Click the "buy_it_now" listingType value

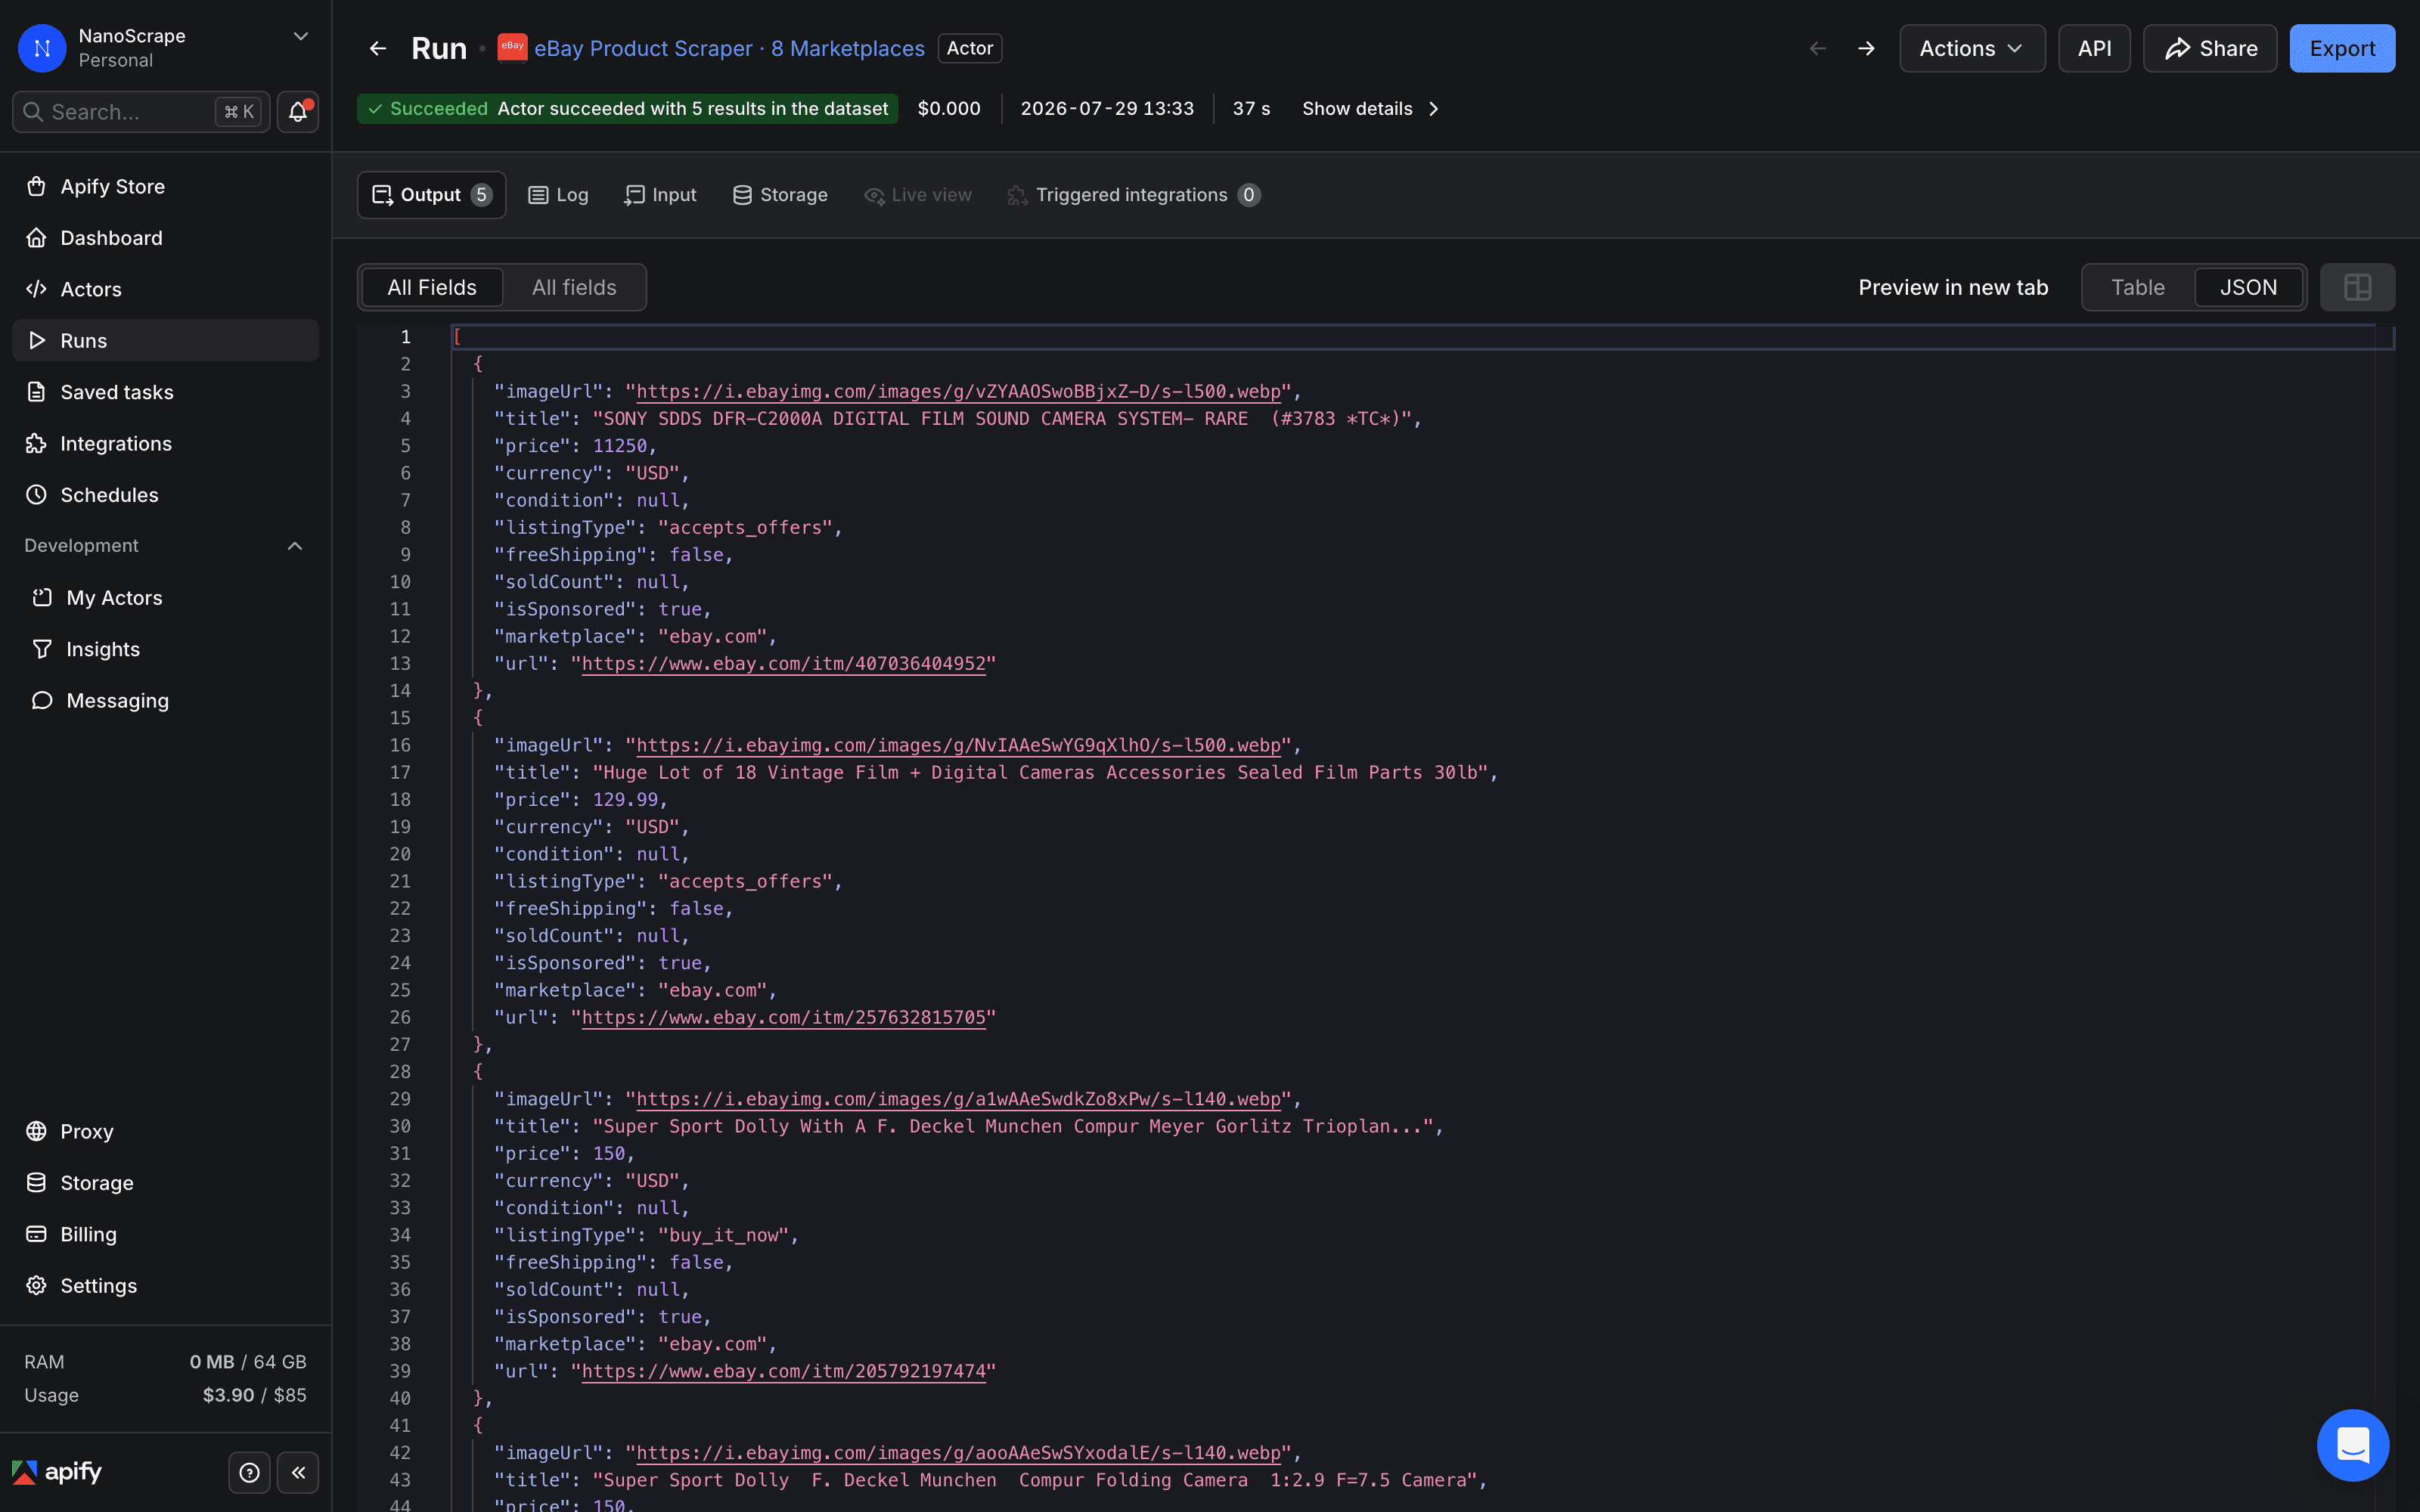(724, 1236)
